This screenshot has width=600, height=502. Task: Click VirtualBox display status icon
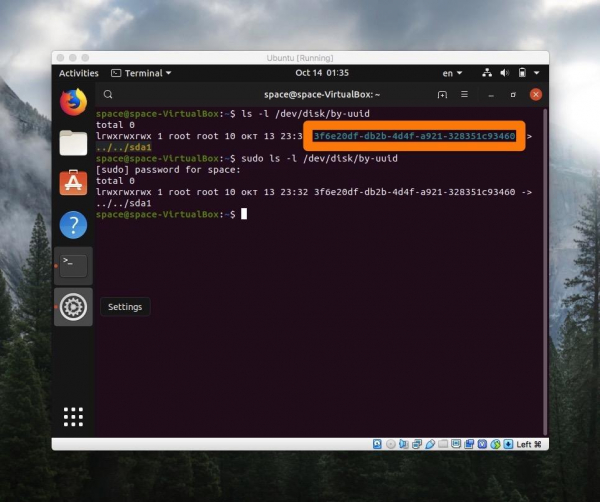[x=457, y=444]
